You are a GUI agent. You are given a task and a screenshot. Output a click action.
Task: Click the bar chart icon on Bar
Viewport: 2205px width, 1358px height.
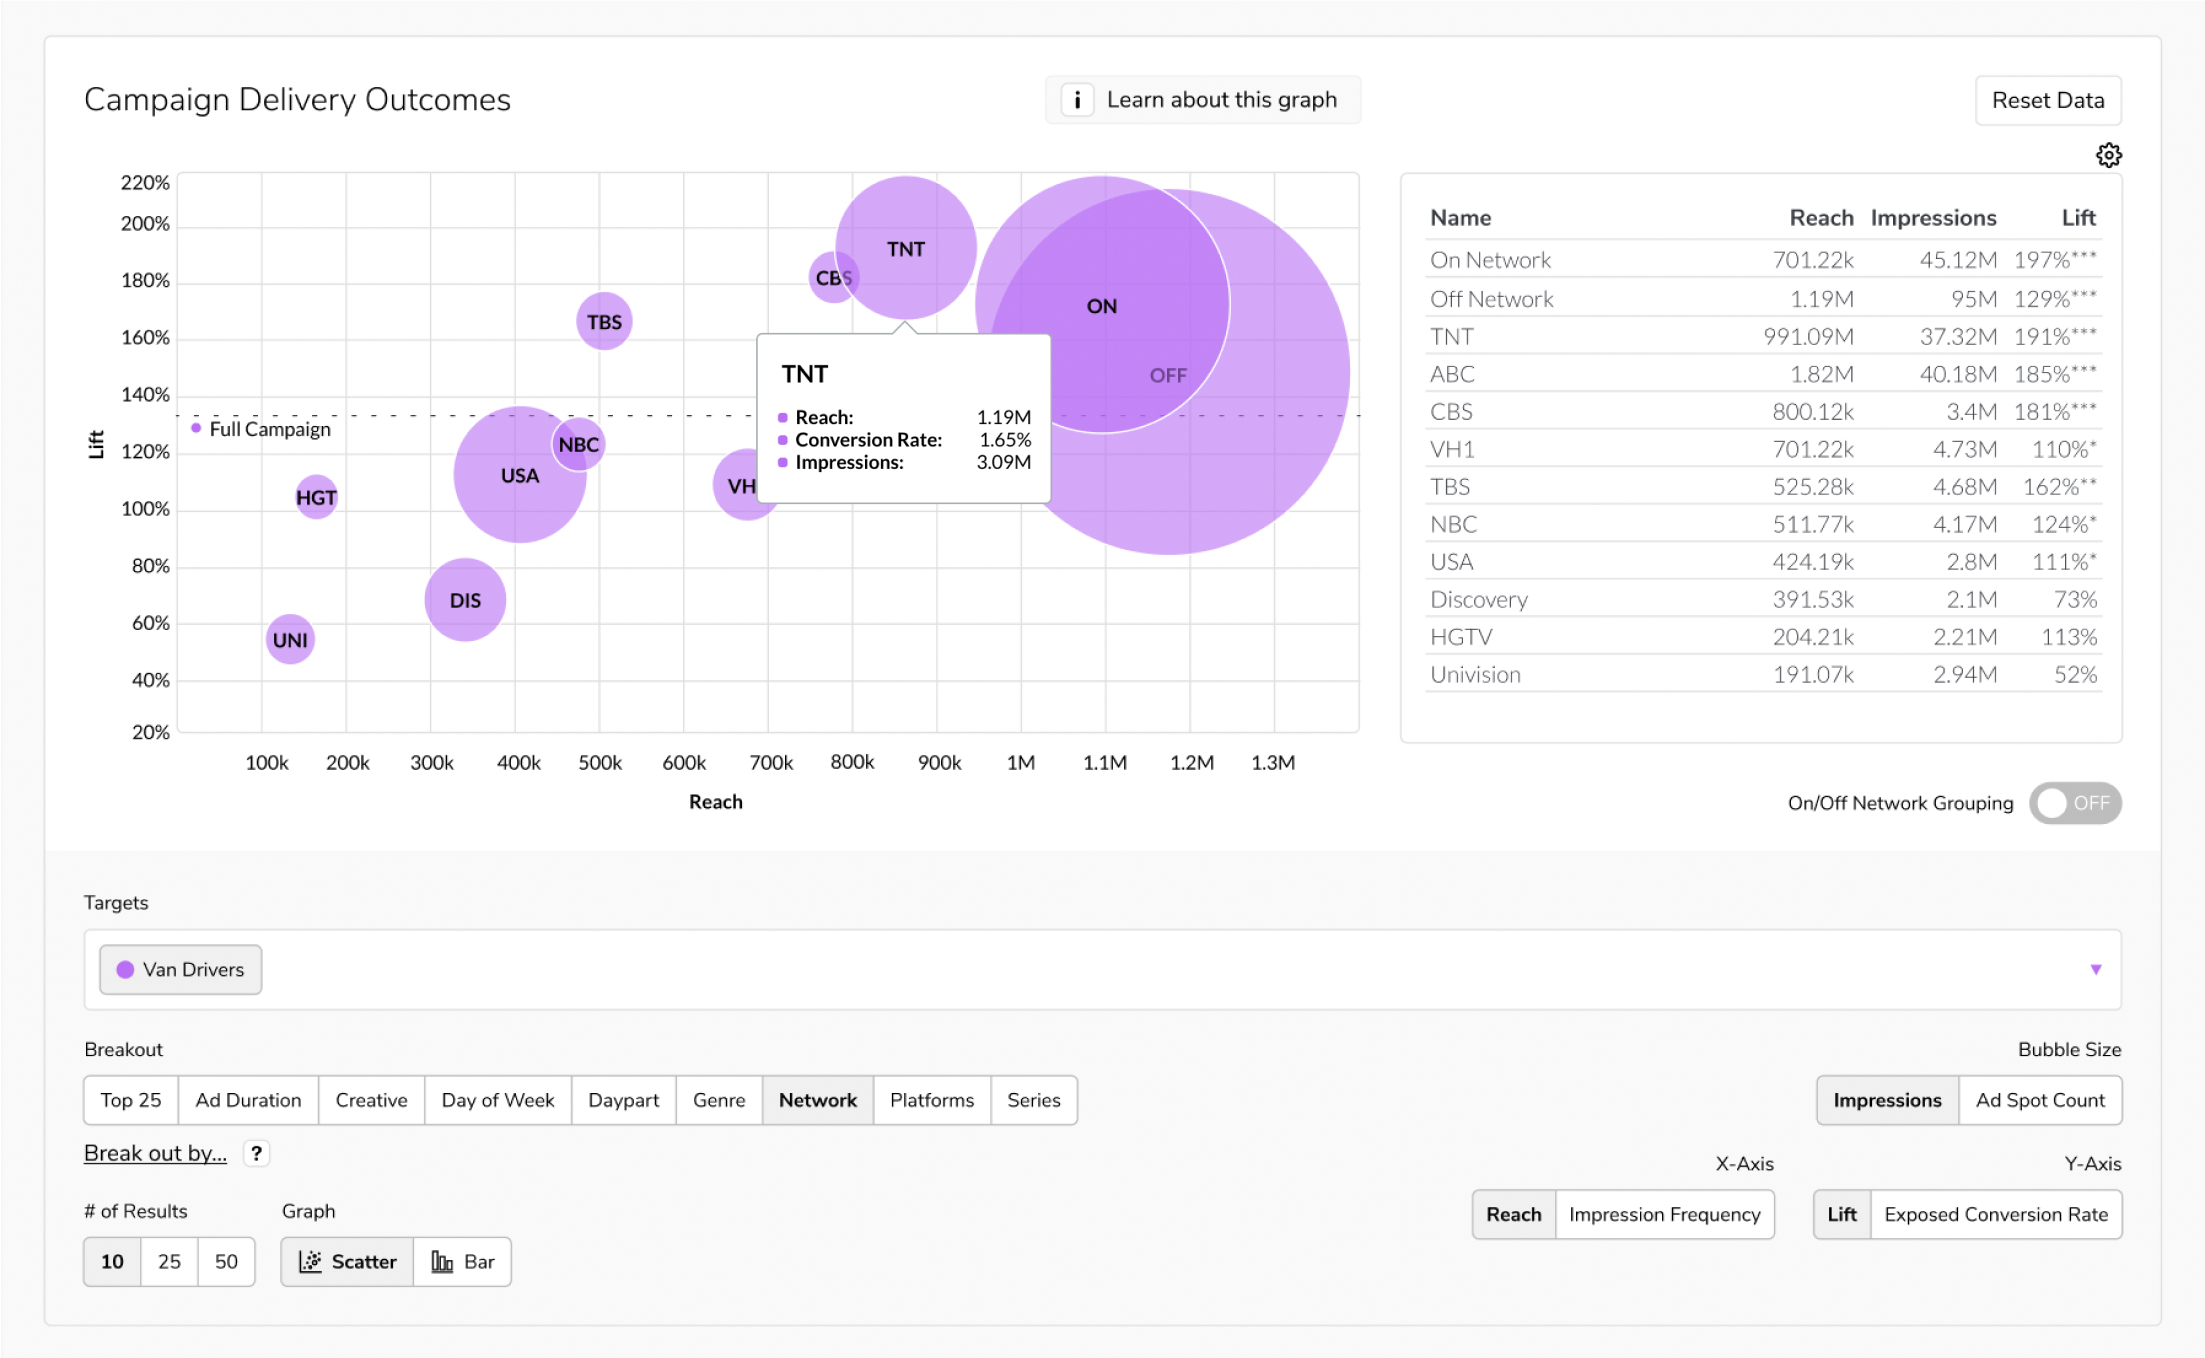442,1261
